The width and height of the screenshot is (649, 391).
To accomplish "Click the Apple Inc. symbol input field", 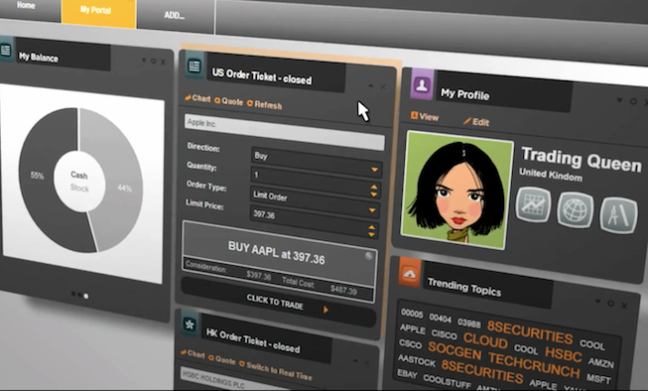I will pos(284,132).
